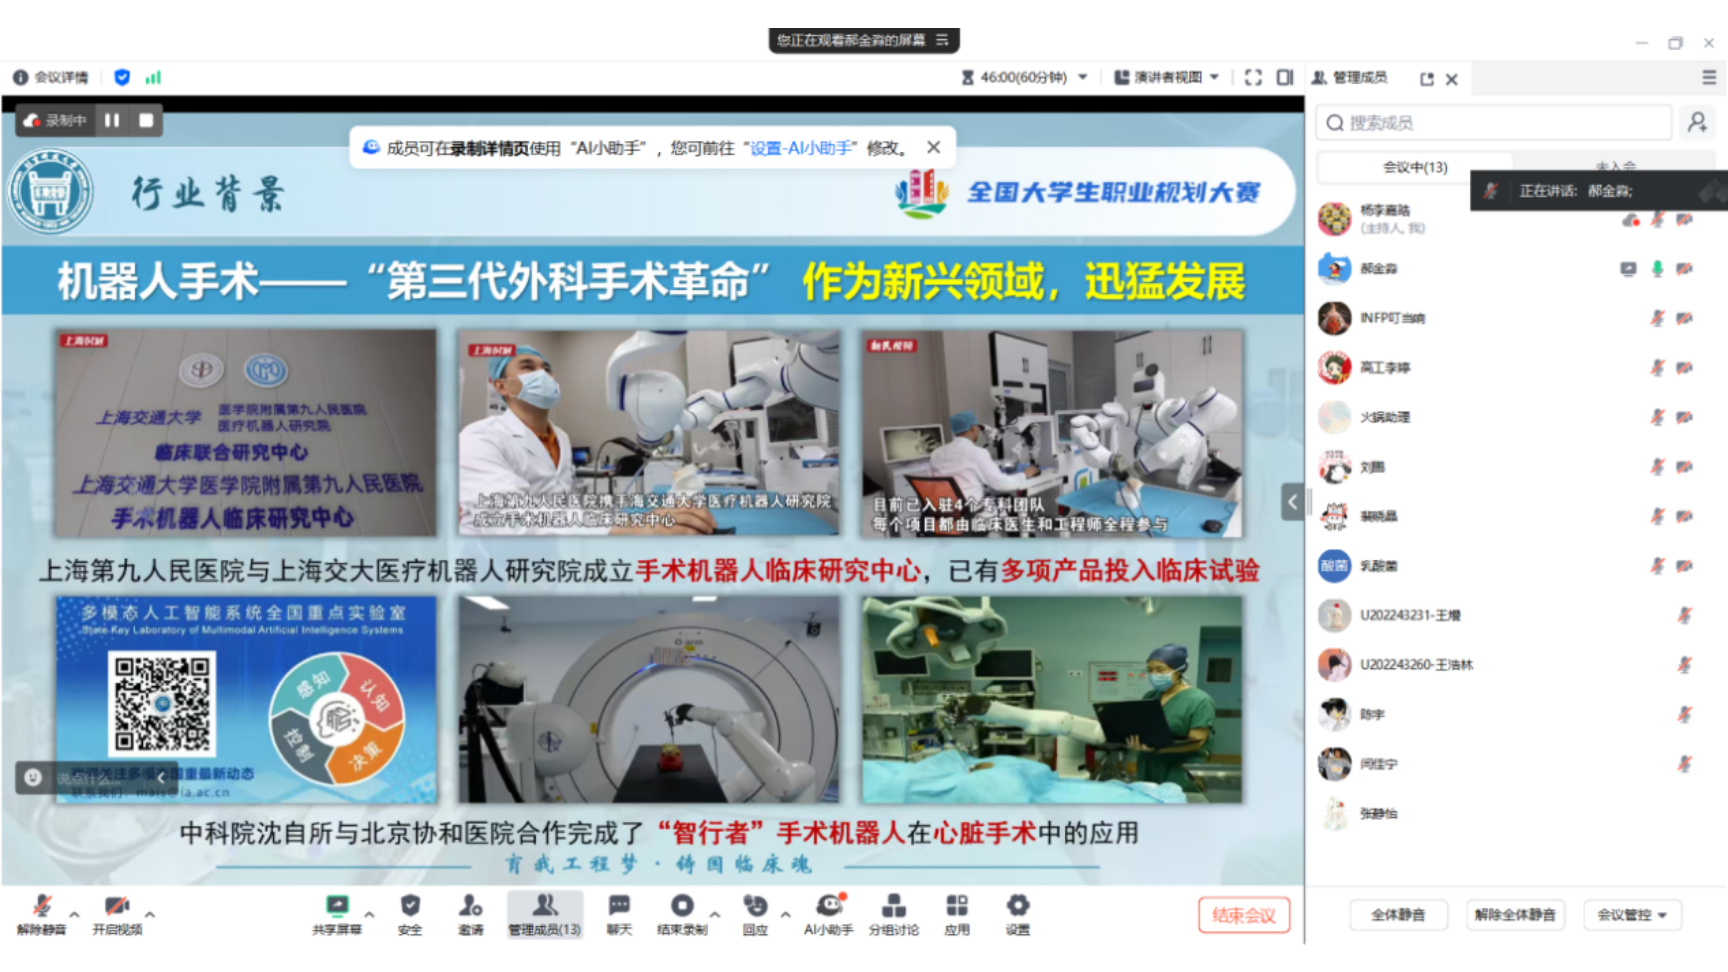Open 设置 settings gear
Image resolution: width=1728 pixels, height=972 pixels.
click(x=1018, y=914)
